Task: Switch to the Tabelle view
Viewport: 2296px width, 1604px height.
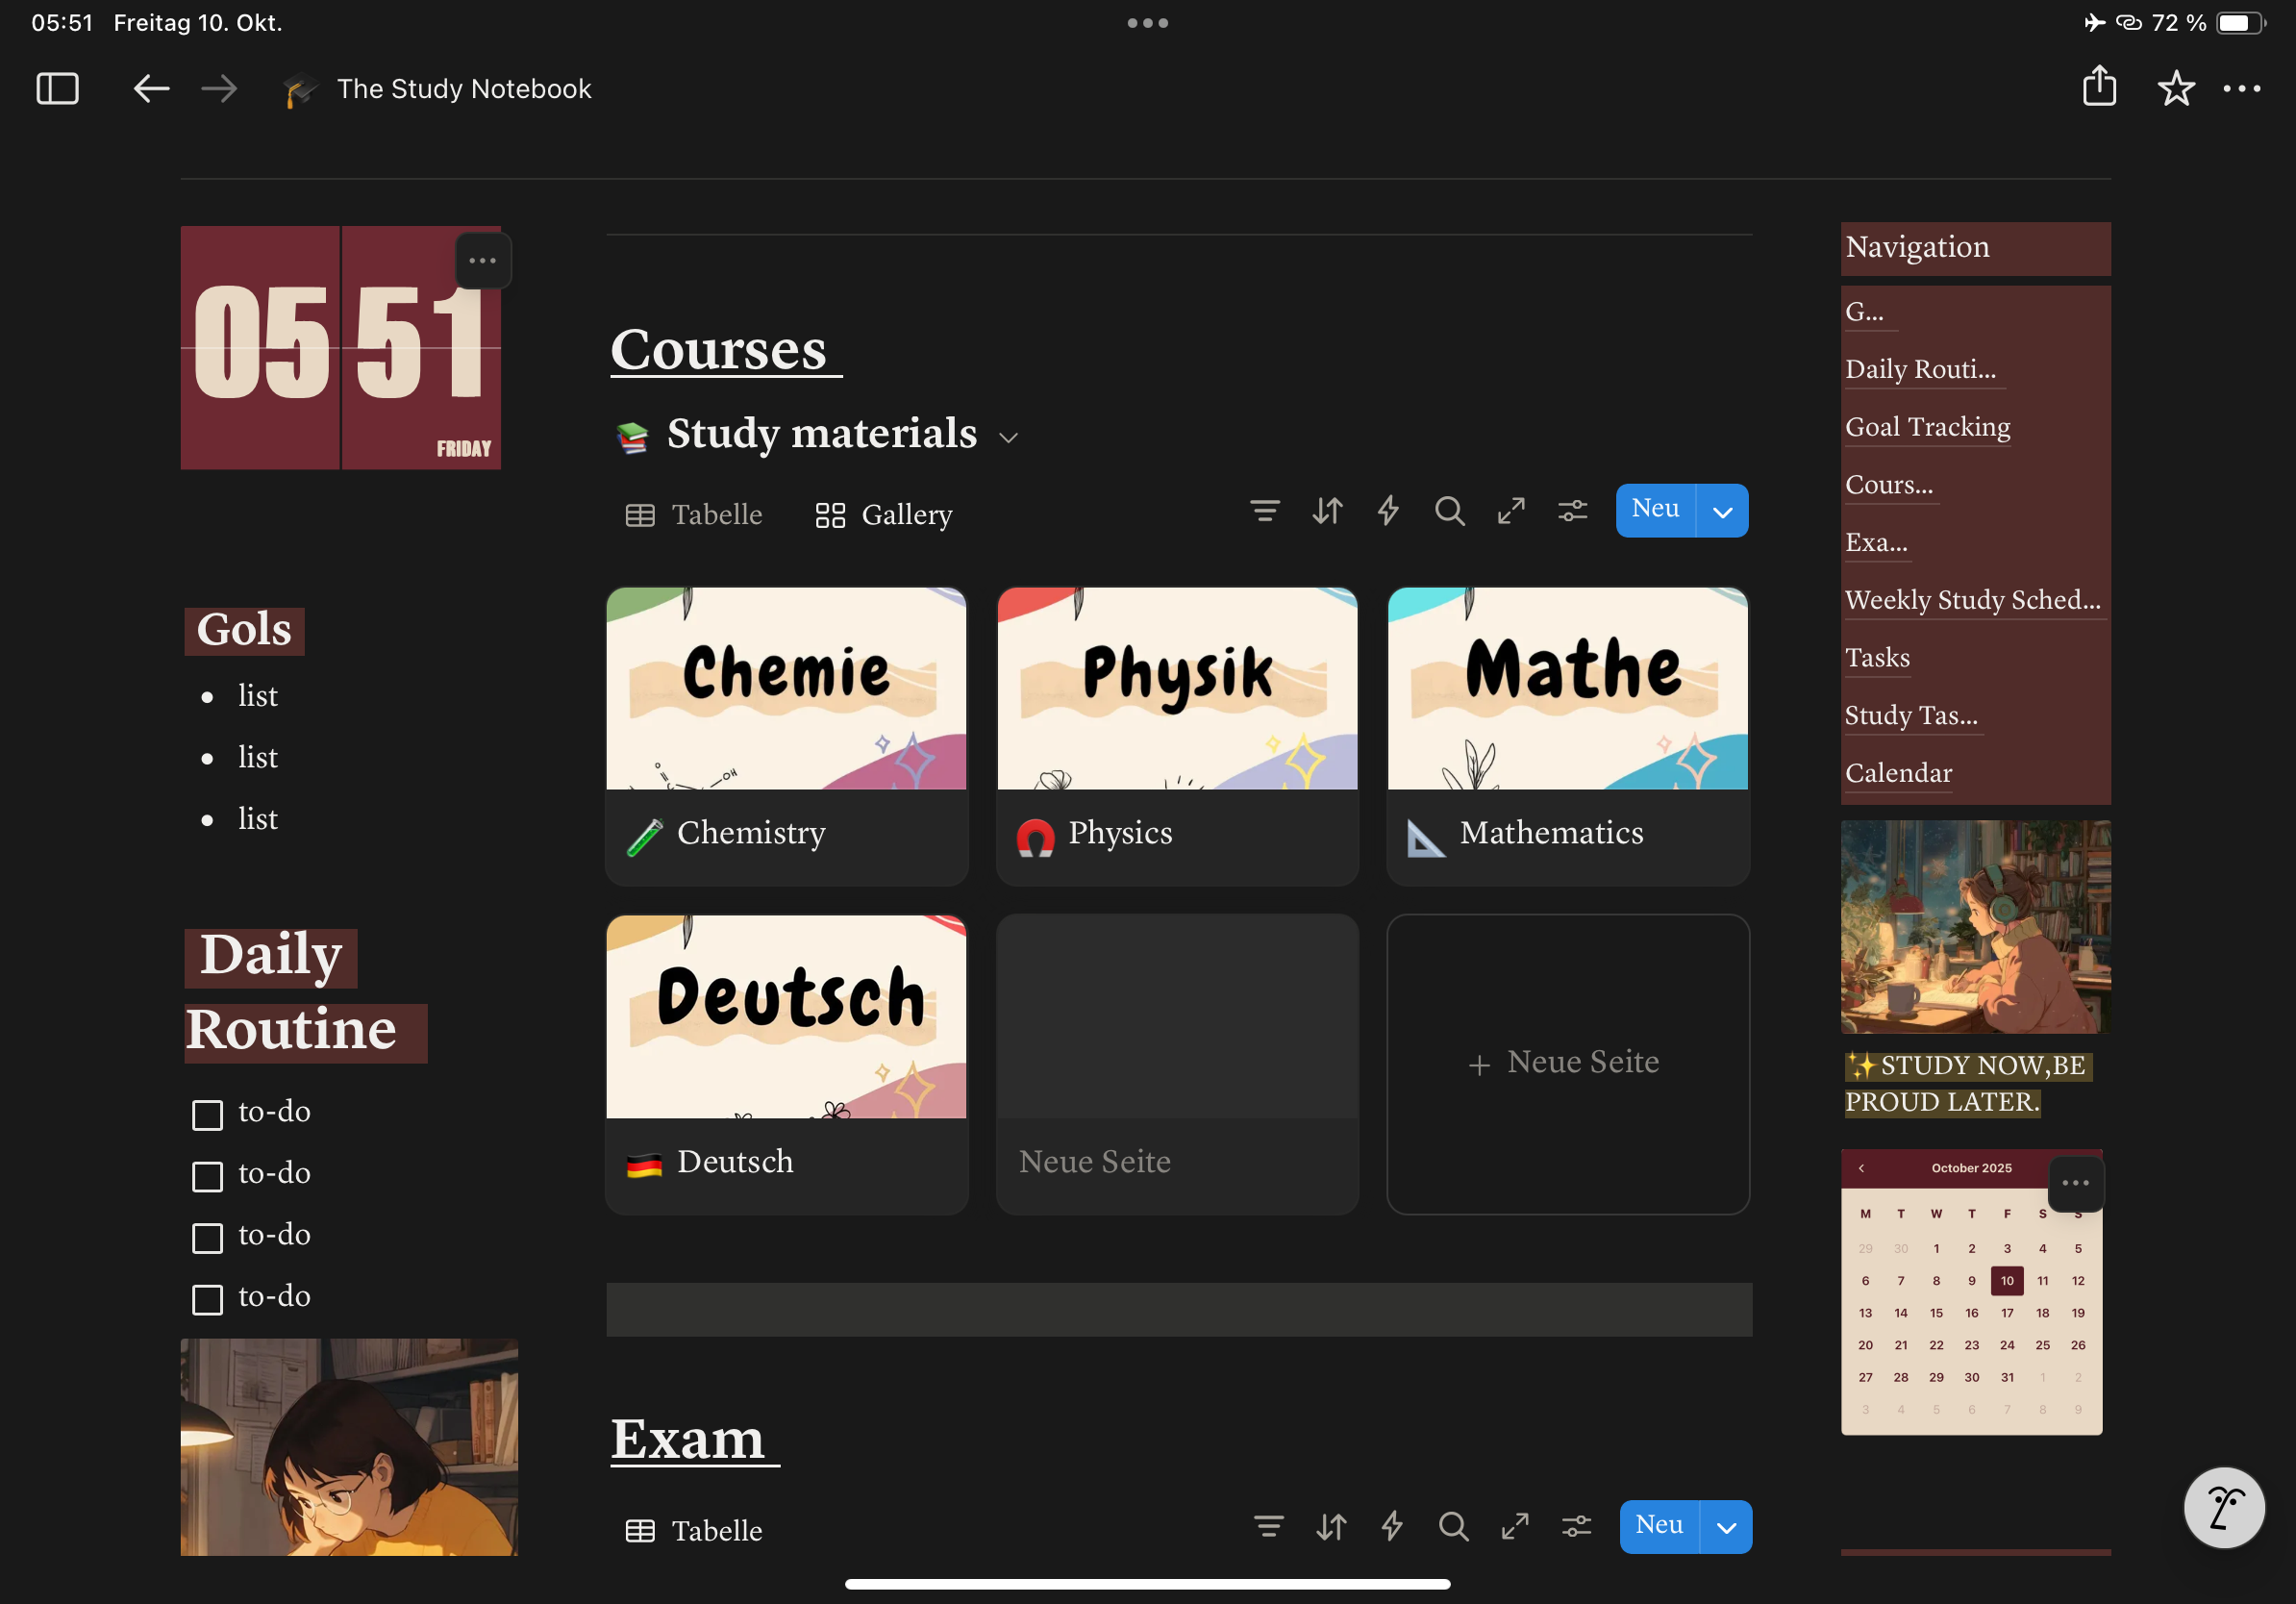Action: [x=694, y=514]
